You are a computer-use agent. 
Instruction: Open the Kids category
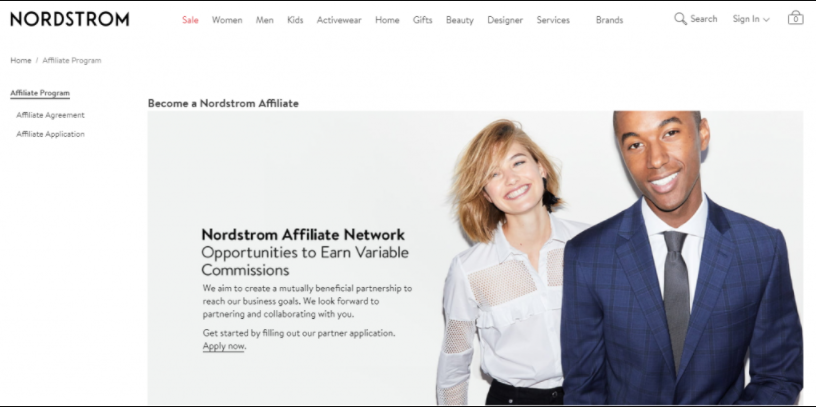(x=295, y=20)
